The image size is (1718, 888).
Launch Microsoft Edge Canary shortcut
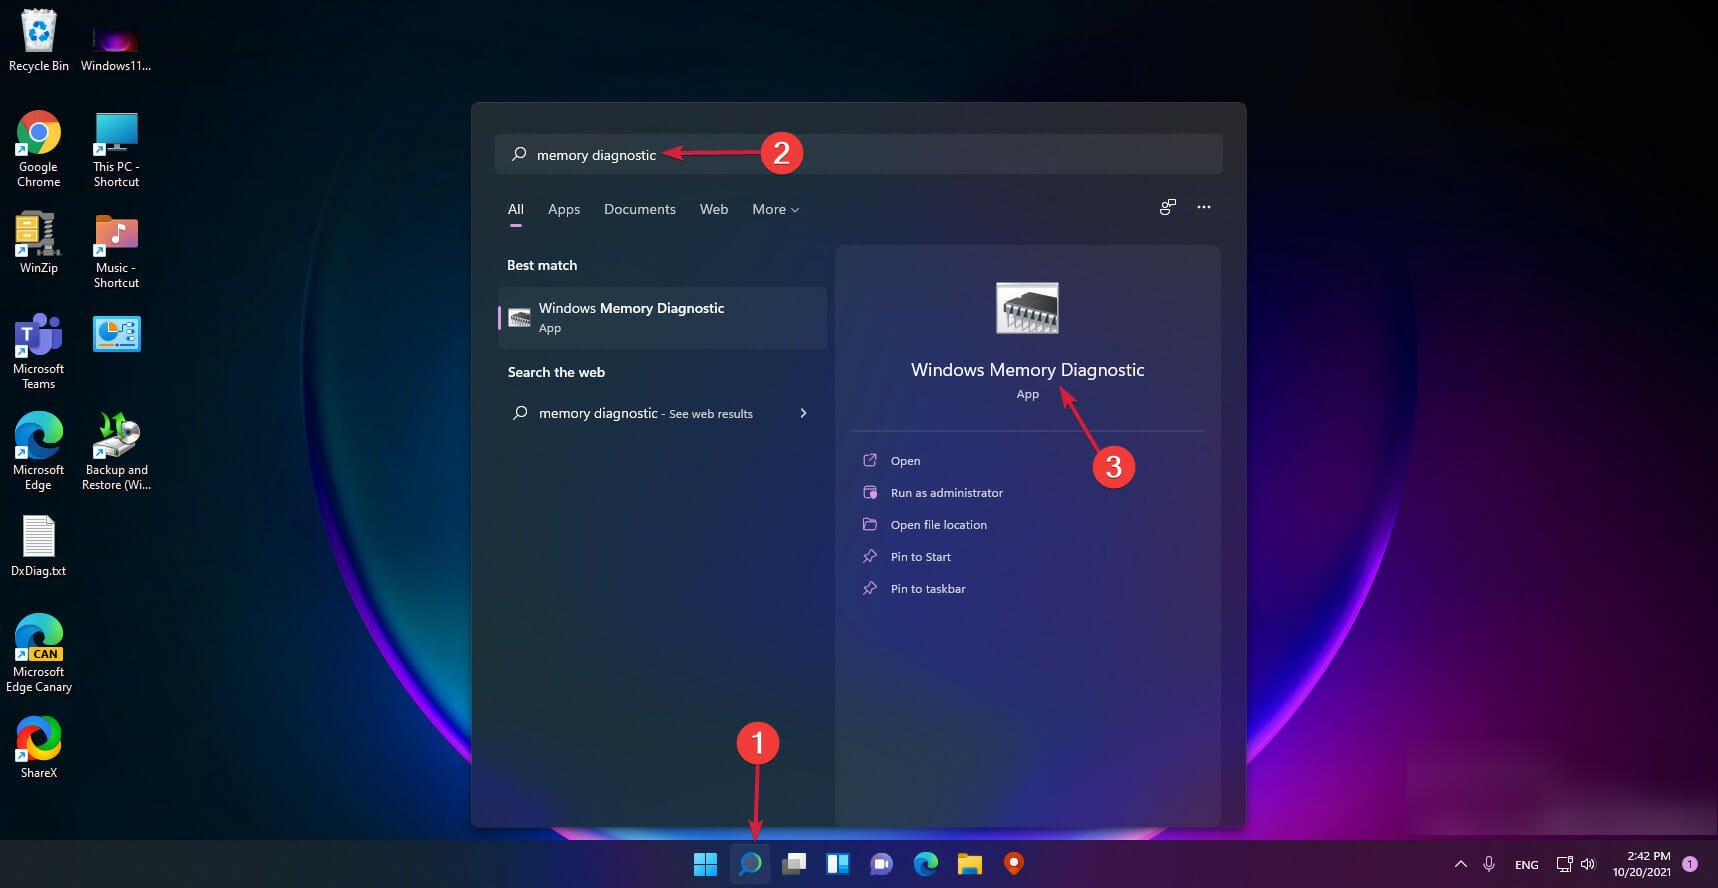[x=39, y=654]
